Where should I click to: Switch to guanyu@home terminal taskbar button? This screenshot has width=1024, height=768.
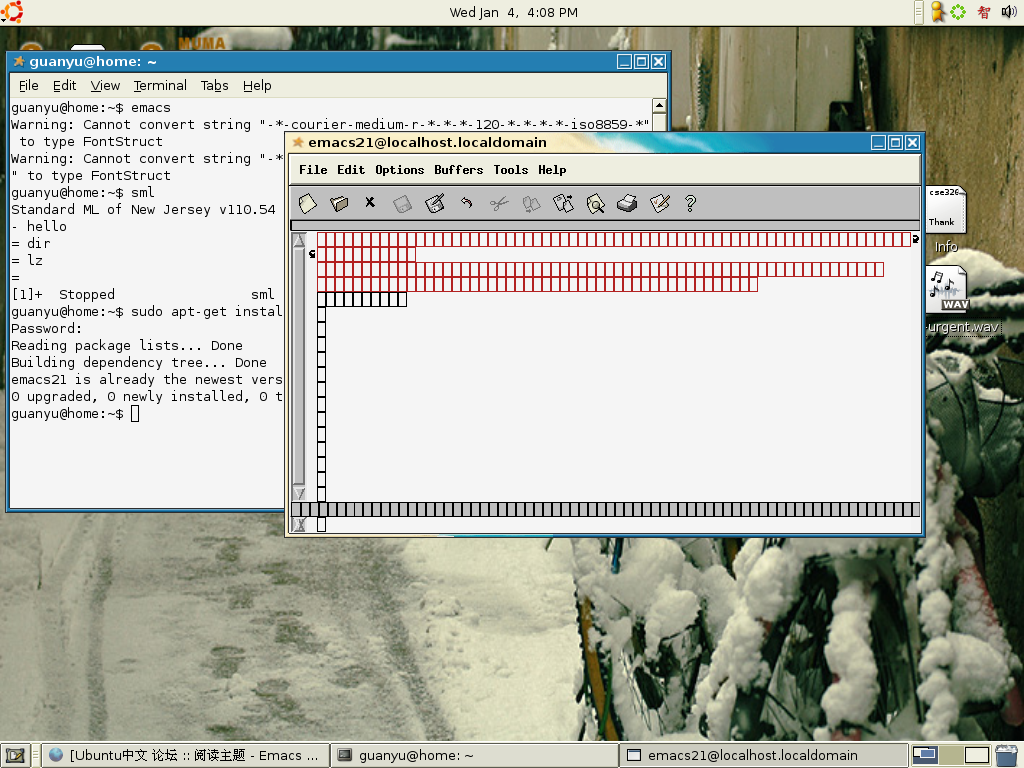click(475, 756)
